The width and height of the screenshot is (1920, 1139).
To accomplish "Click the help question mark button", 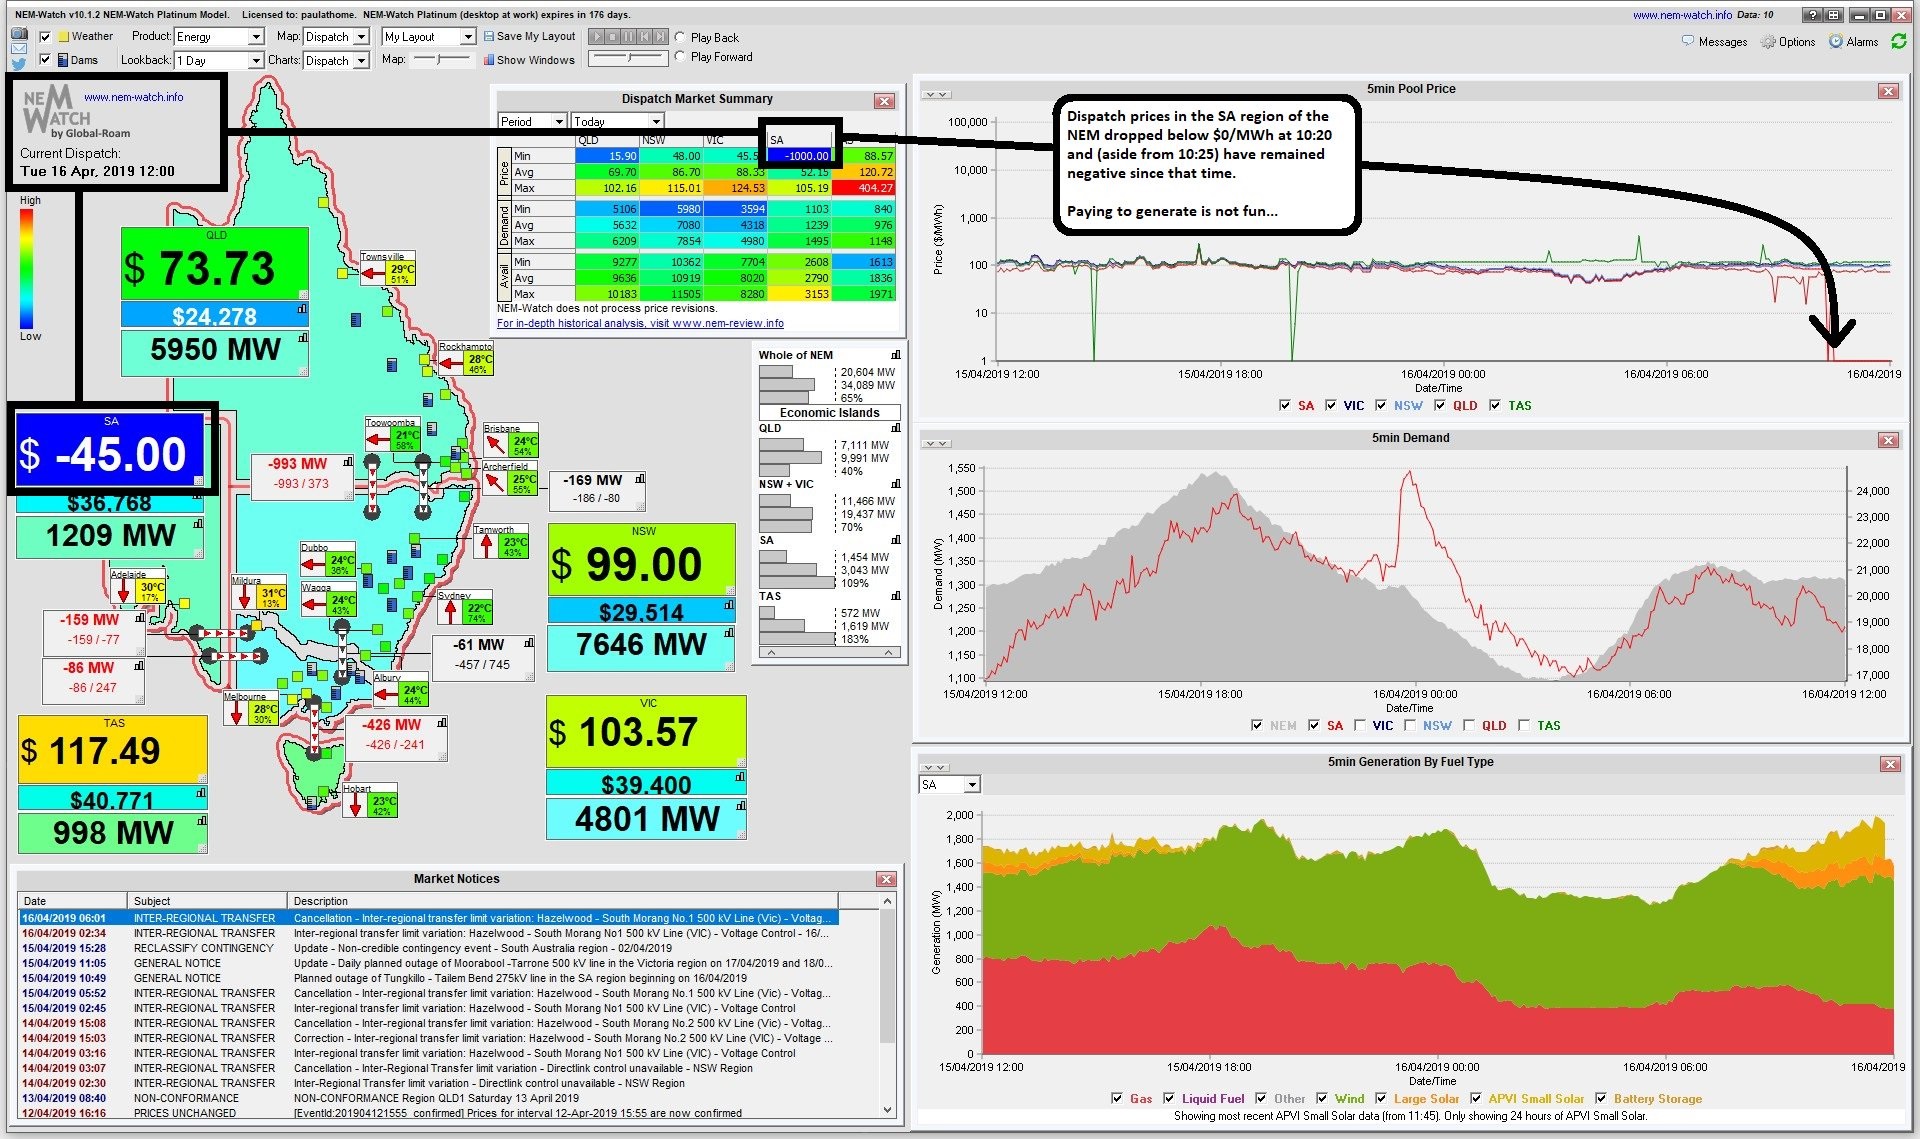I will point(1813,15).
